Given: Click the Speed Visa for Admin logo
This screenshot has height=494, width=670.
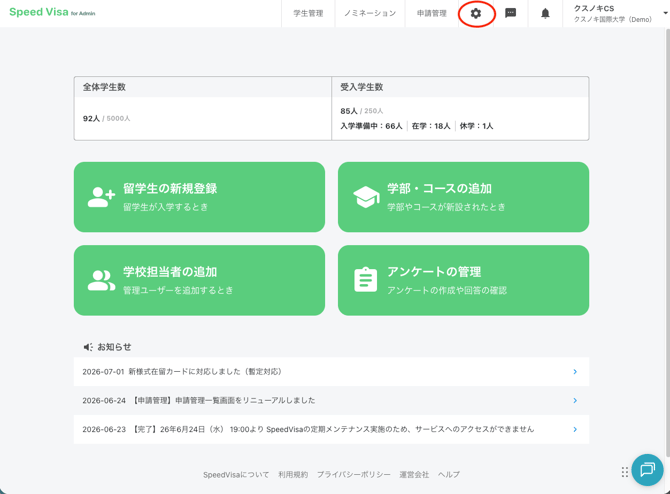Looking at the screenshot, I should click(x=52, y=12).
